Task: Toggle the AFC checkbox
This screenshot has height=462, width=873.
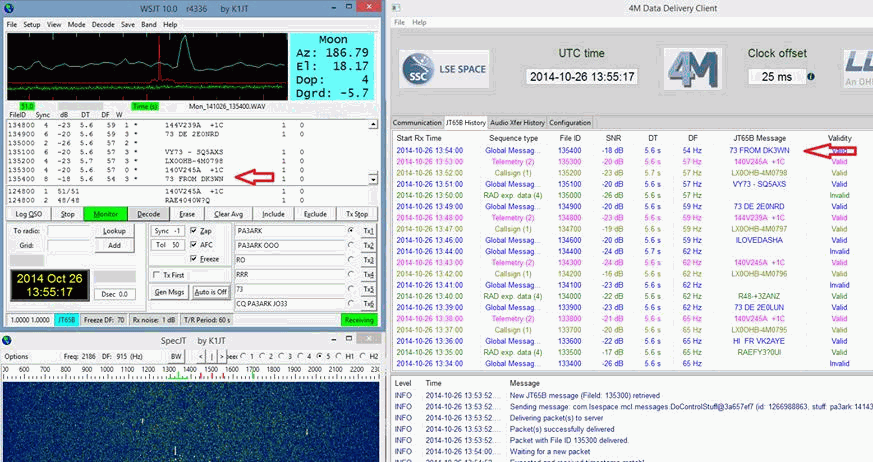Action: coord(193,244)
